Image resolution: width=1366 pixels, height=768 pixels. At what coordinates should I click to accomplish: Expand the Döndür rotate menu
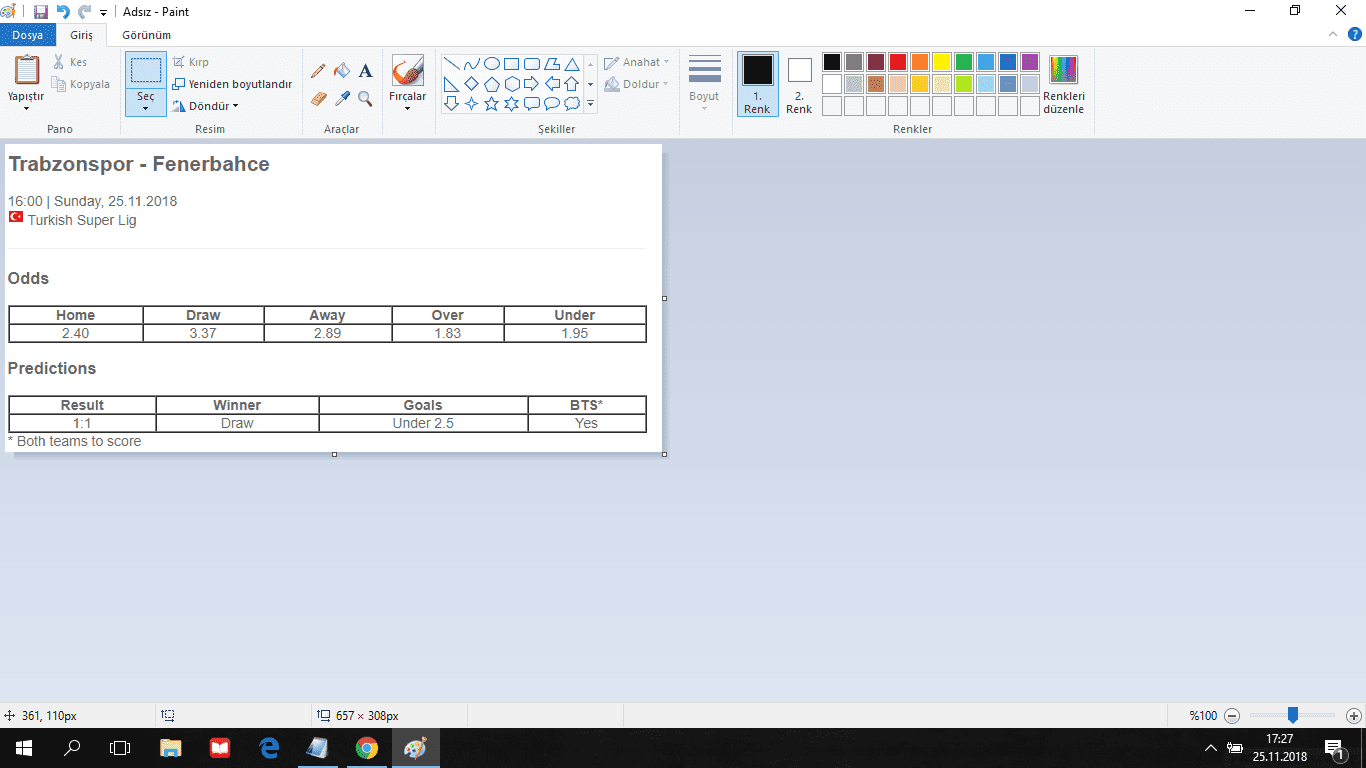coord(205,106)
